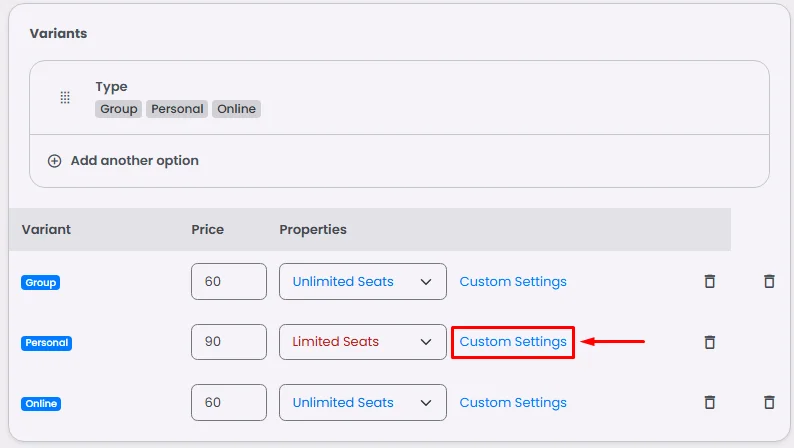This screenshot has width=794, height=448.
Task: Delete the Group variant row
Action: click(710, 282)
